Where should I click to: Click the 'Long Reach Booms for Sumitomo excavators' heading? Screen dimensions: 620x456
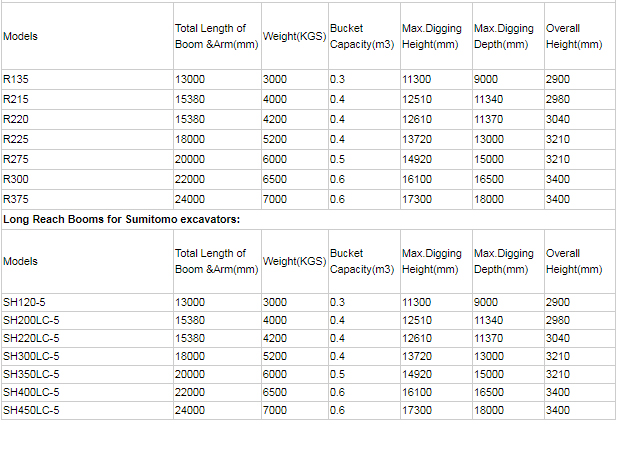click(121, 219)
